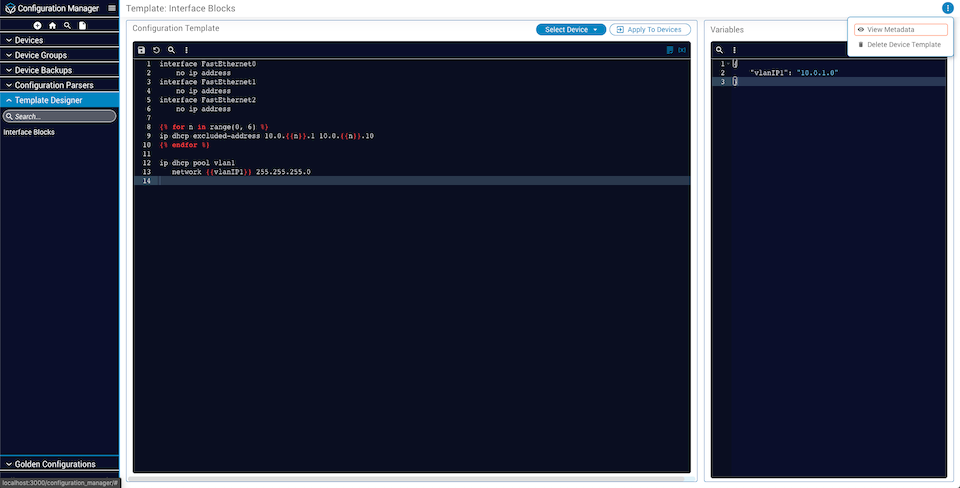This screenshot has width=960, height=488.
Task: Click the Template Designer search field
Action: [60, 116]
